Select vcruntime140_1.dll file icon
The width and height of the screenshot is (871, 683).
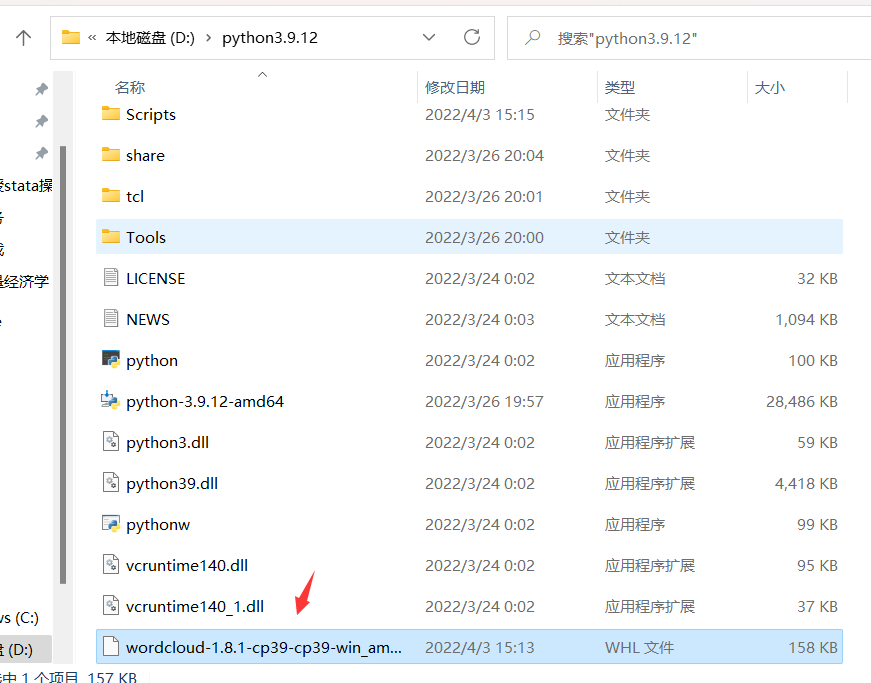111,605
